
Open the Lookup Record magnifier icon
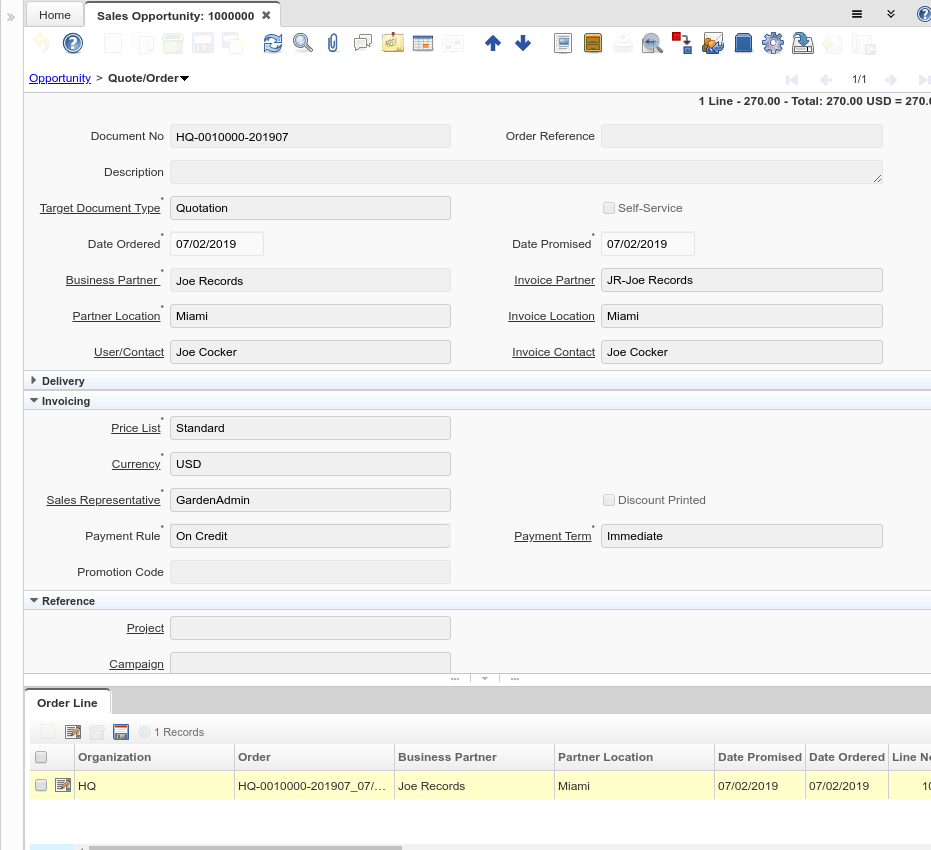(302, 43)
